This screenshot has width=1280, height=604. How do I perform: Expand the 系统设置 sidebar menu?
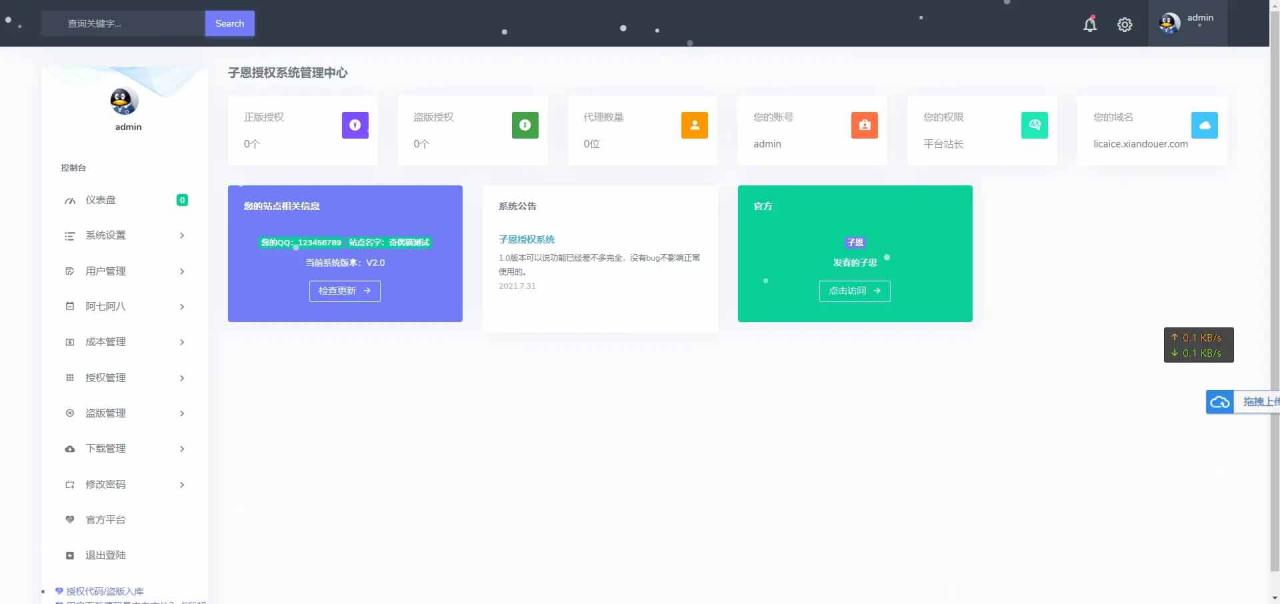125,236
